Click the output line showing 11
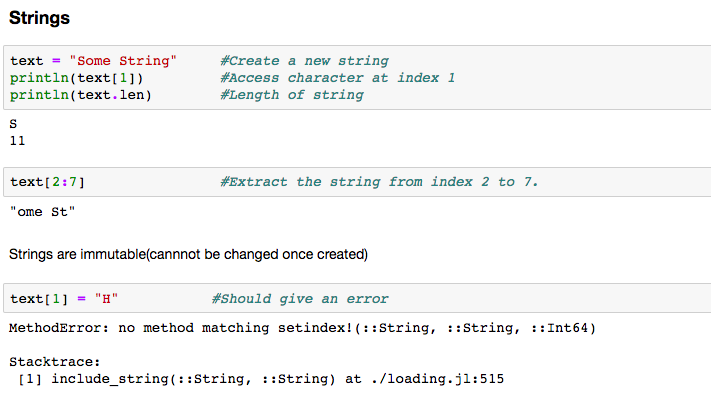Viewport: 711px width, 412px height. pos(17,141)
